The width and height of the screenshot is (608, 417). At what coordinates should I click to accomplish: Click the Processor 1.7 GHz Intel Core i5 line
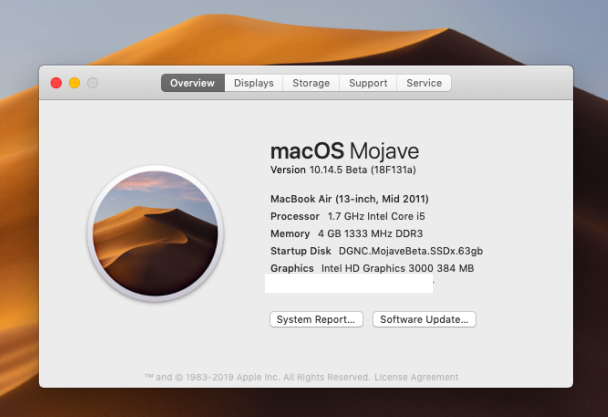348,216
